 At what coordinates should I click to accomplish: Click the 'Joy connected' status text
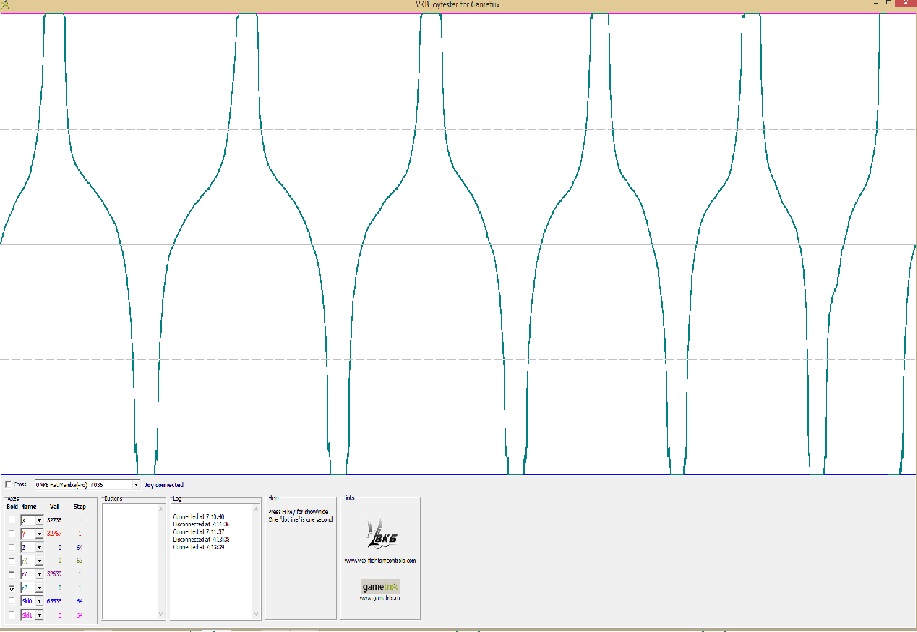[x=164, y=485]
